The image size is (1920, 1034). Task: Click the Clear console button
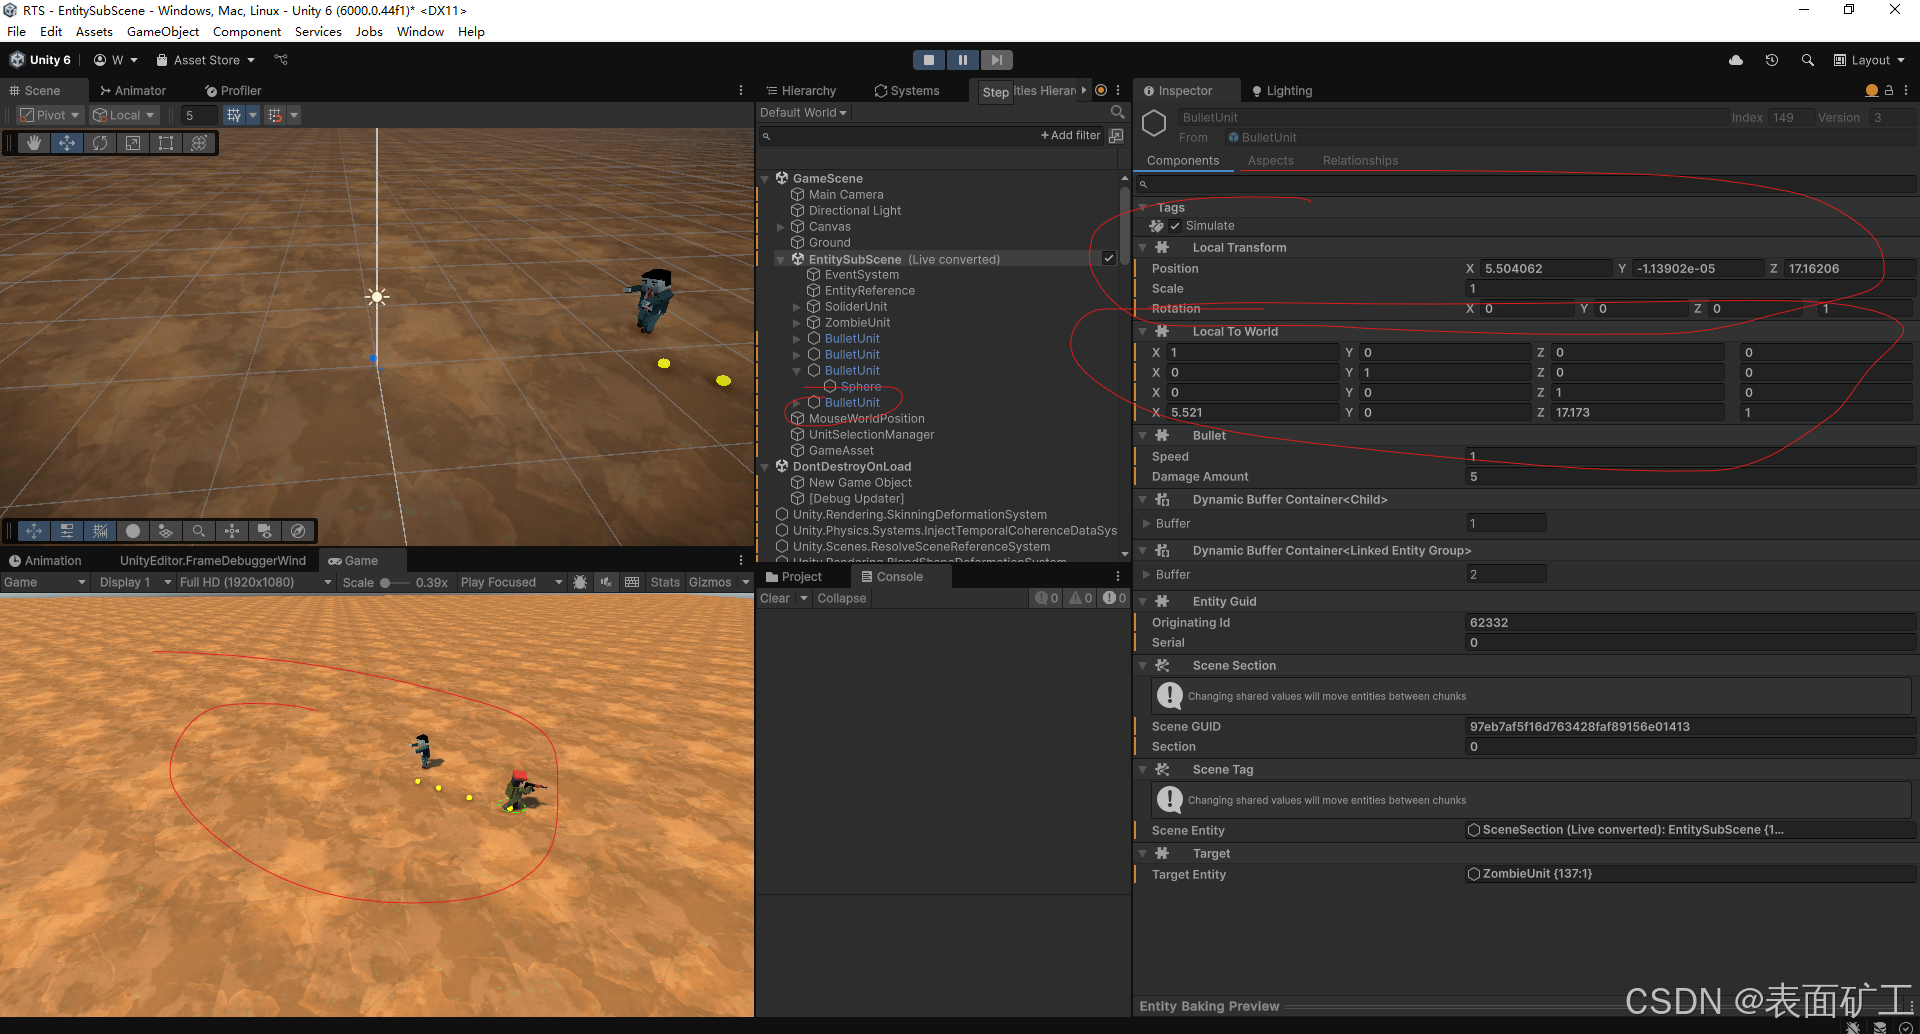pos(775,598)
